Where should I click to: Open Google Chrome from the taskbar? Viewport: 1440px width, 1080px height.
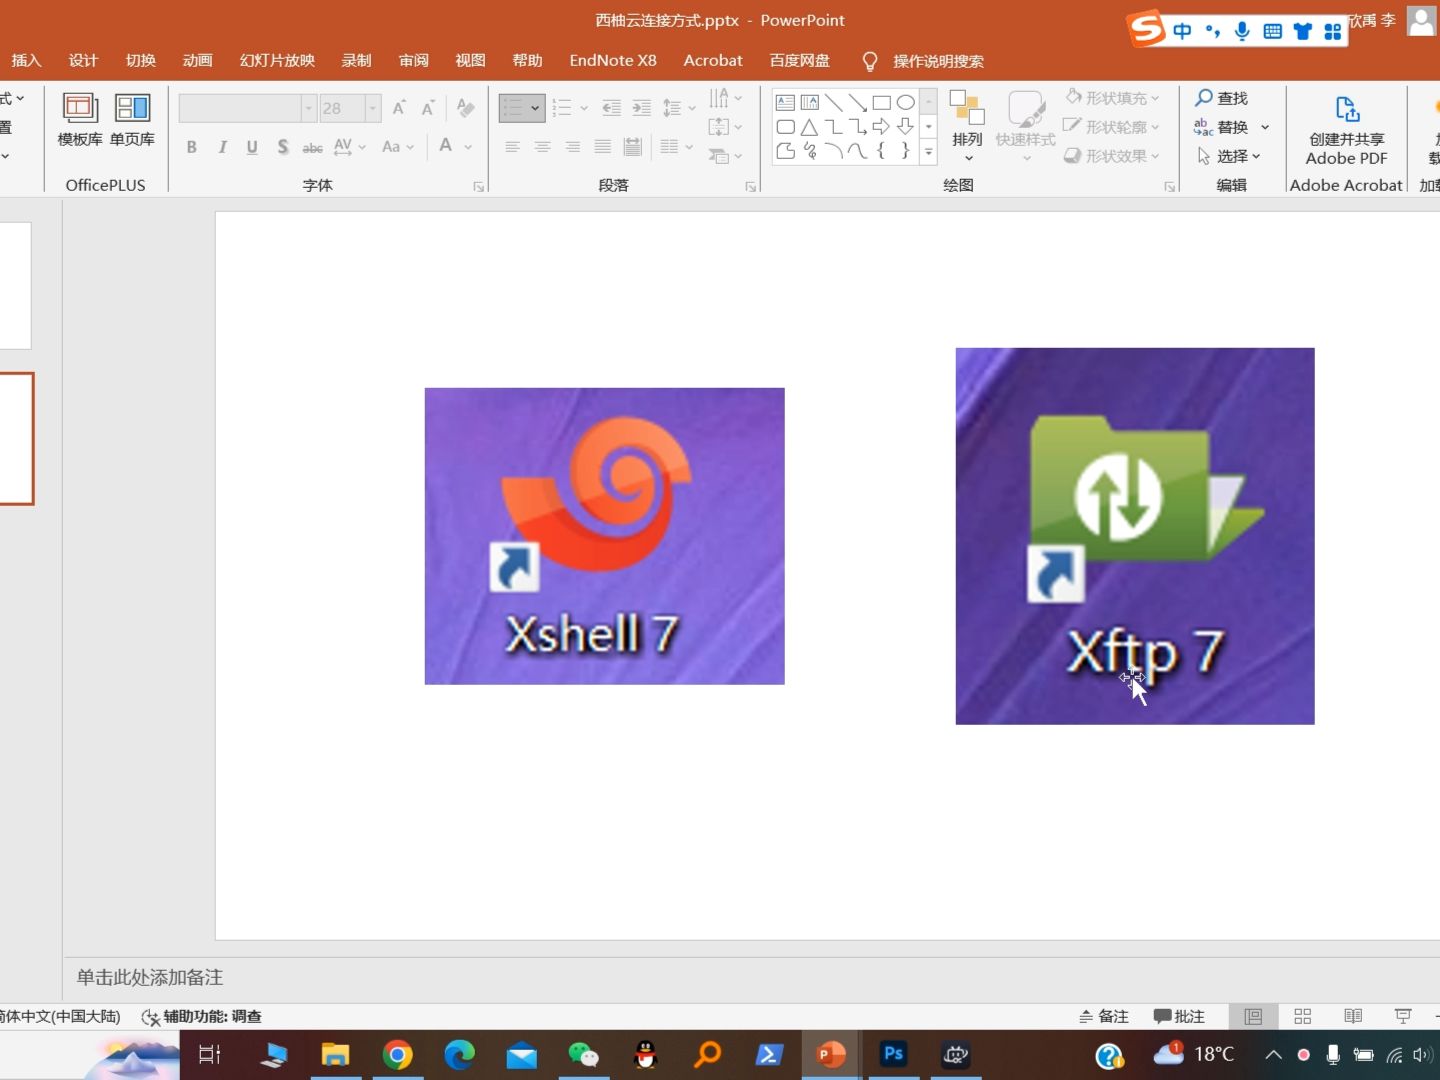397,1055
